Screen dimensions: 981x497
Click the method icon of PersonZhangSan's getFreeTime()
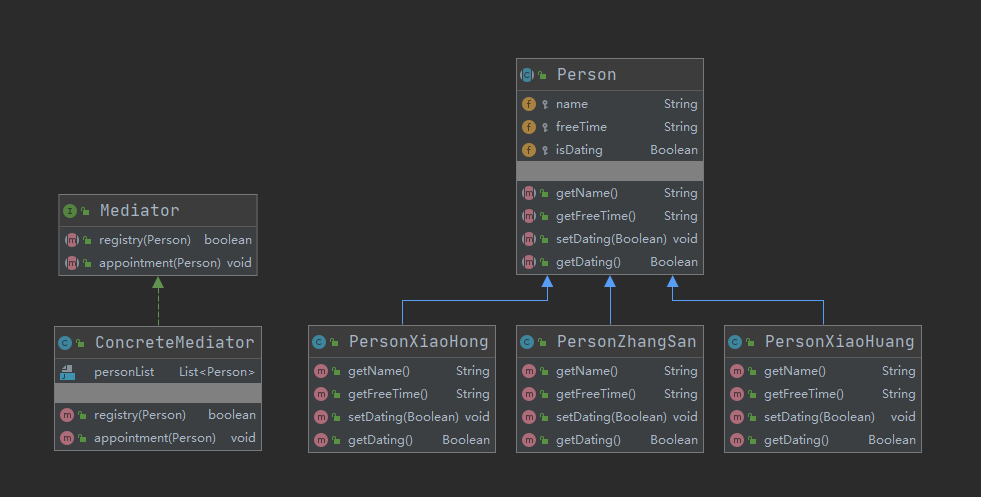tap(529, 394)
